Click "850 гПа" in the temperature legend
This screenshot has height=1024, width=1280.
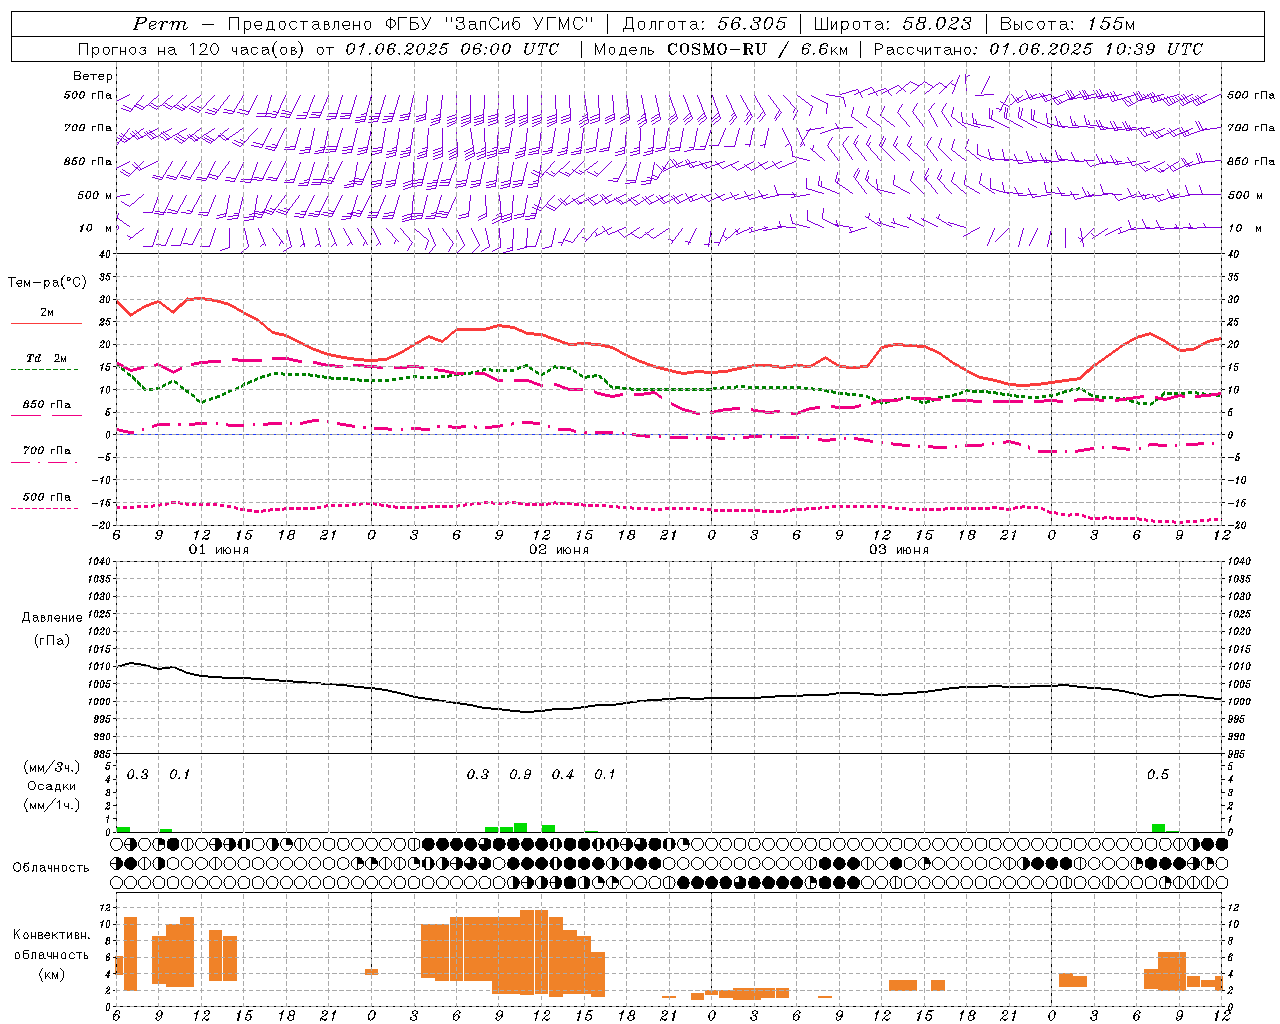tap(47, 405)
